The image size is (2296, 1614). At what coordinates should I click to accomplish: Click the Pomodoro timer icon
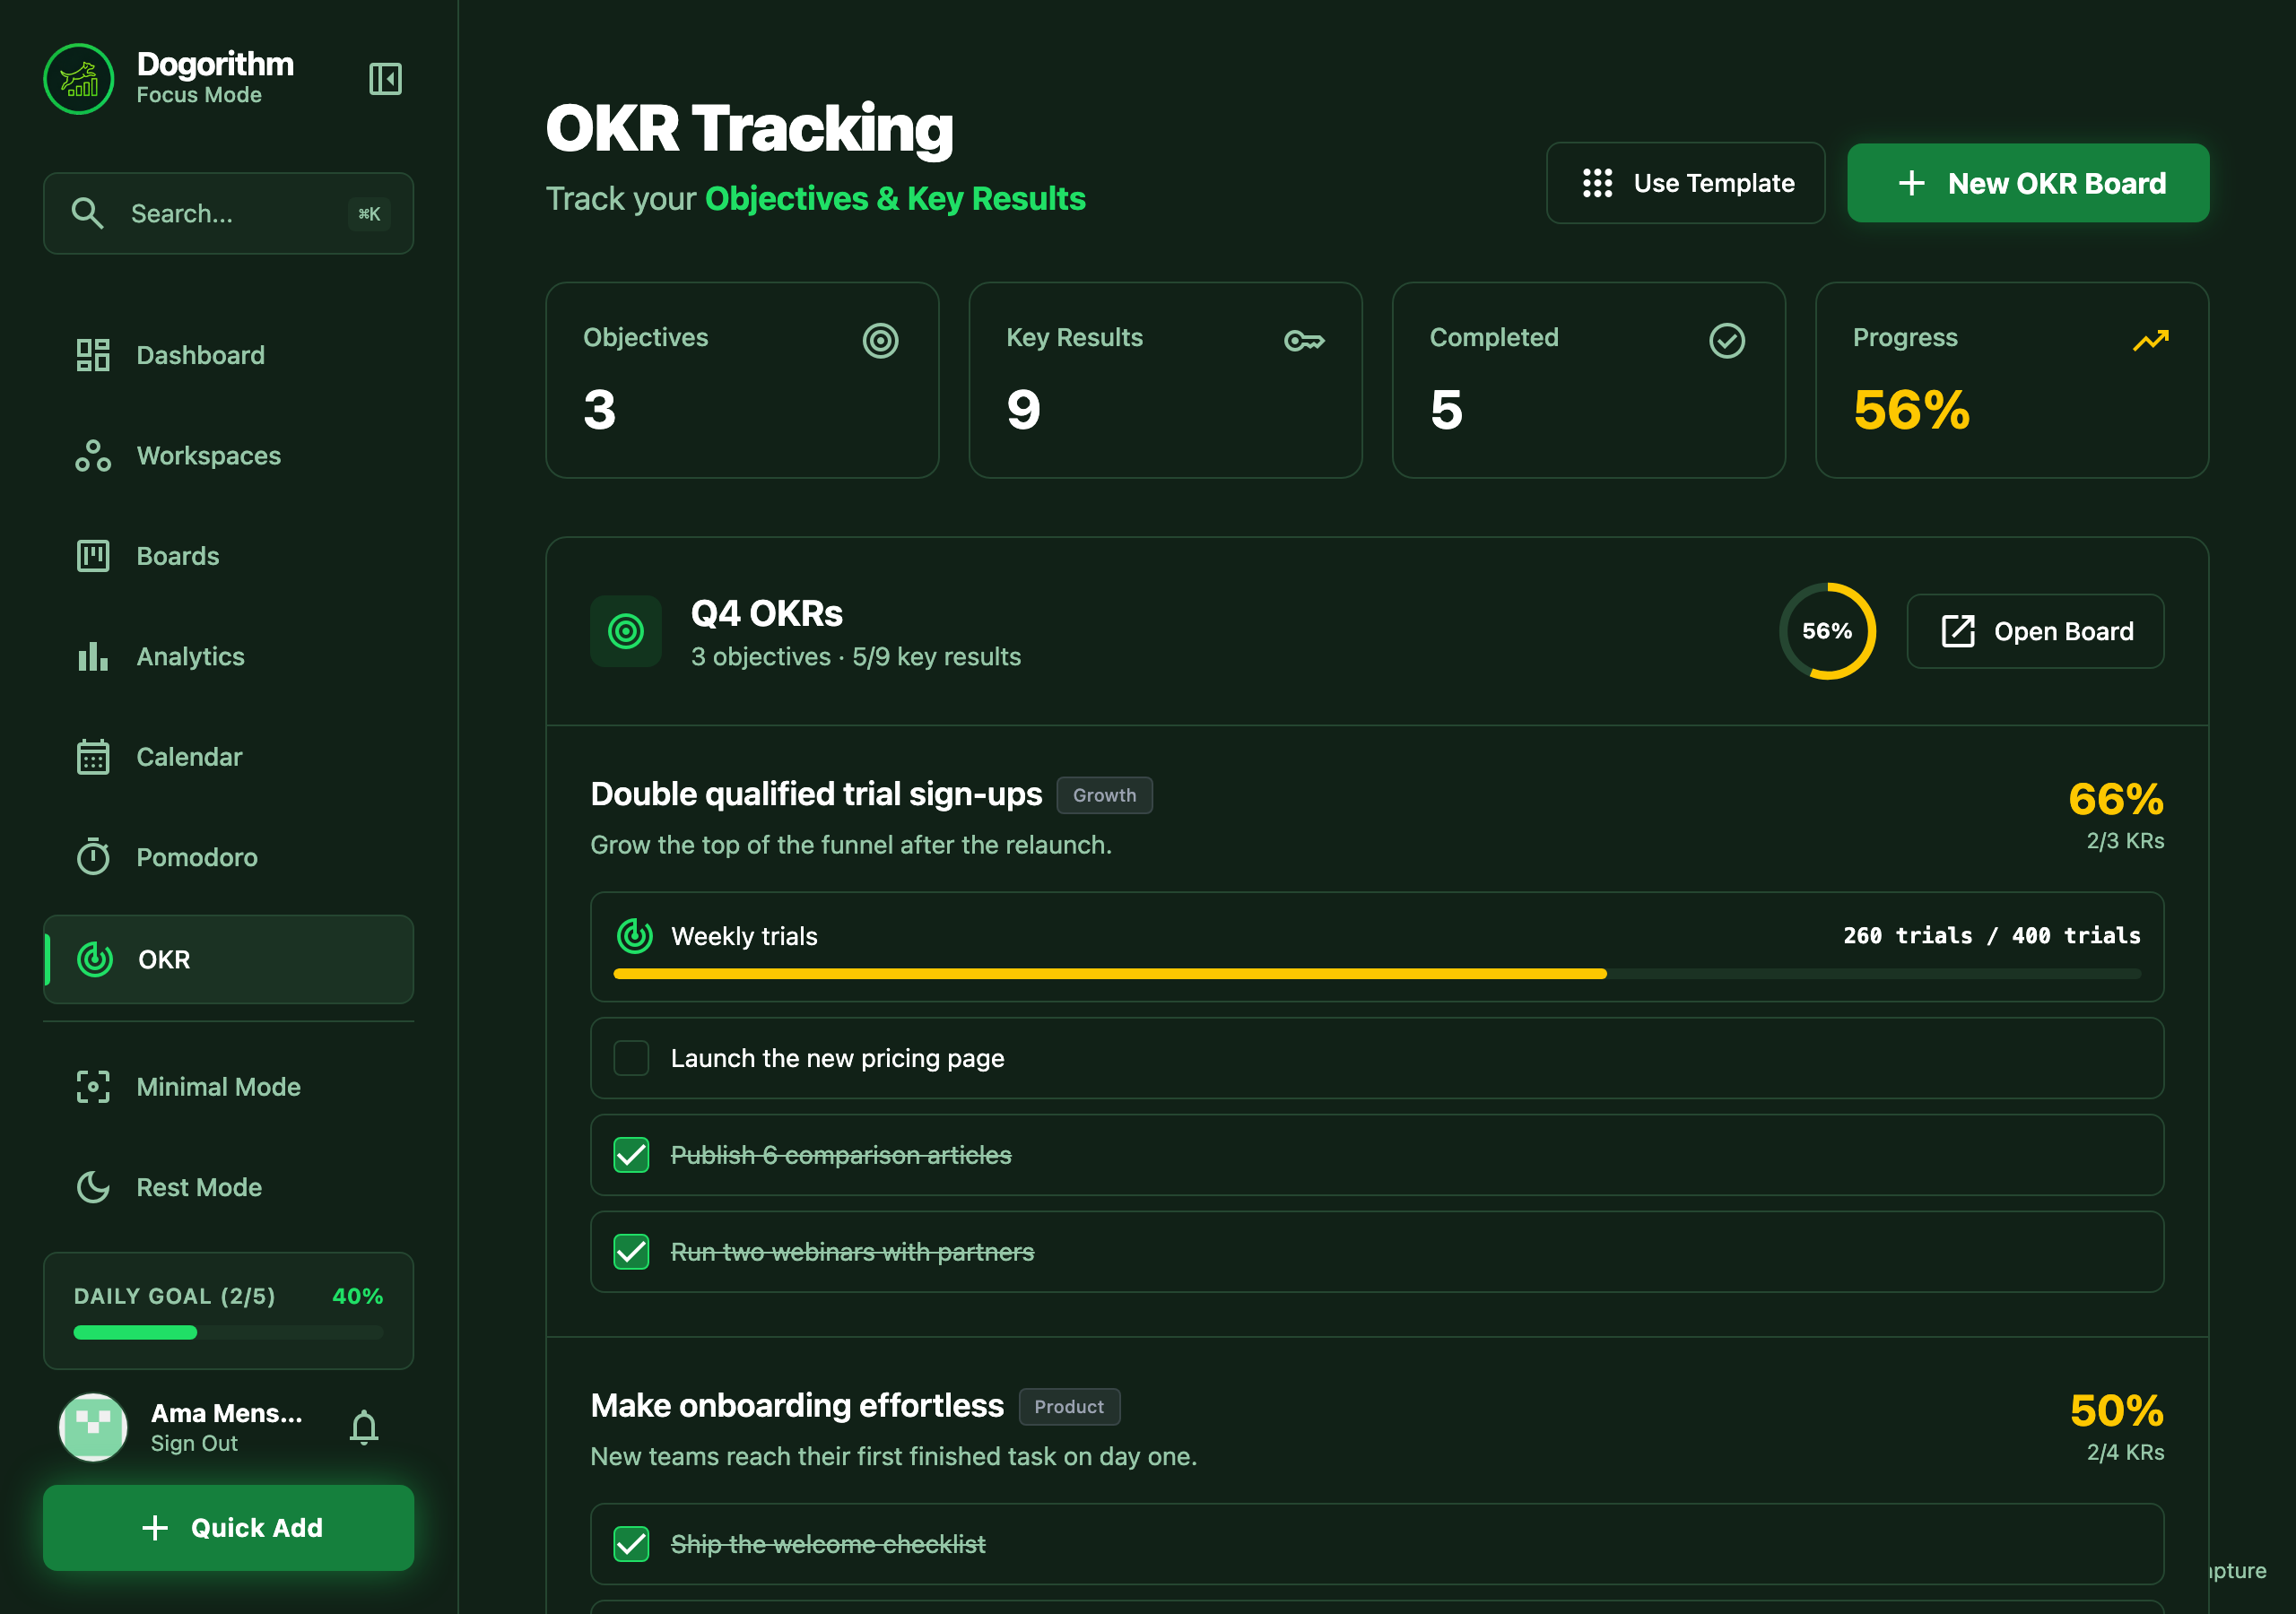pos(93,857)
